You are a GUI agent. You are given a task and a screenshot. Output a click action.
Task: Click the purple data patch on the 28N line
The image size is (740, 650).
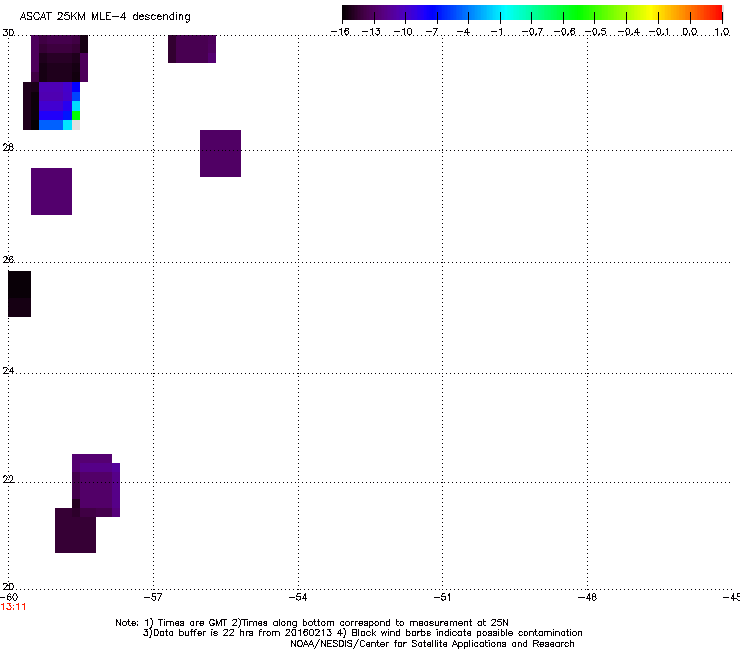220,153
